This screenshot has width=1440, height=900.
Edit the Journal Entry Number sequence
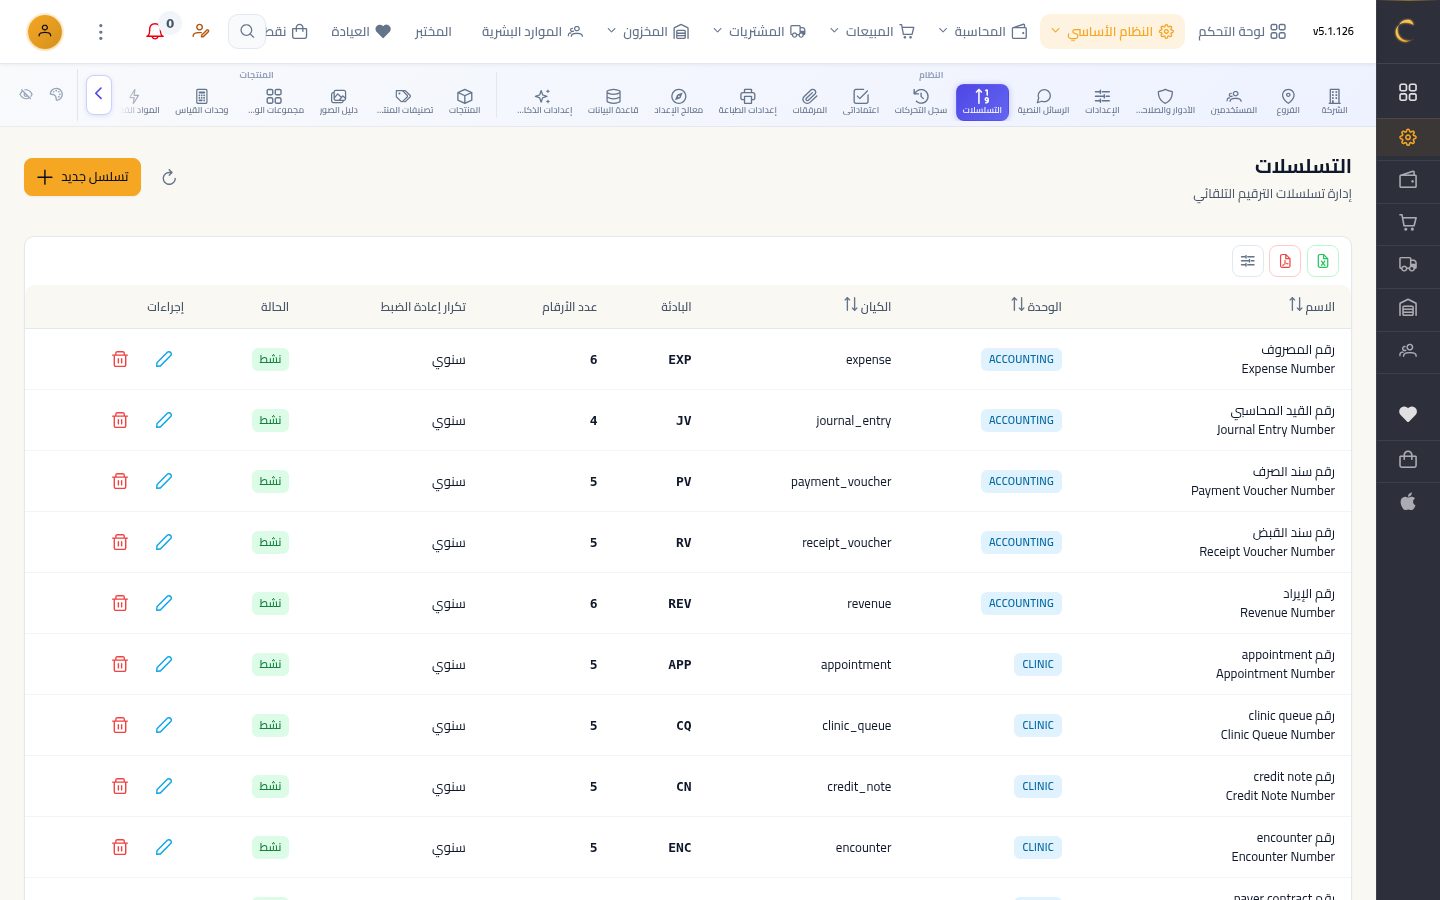(x=164, y=420)
